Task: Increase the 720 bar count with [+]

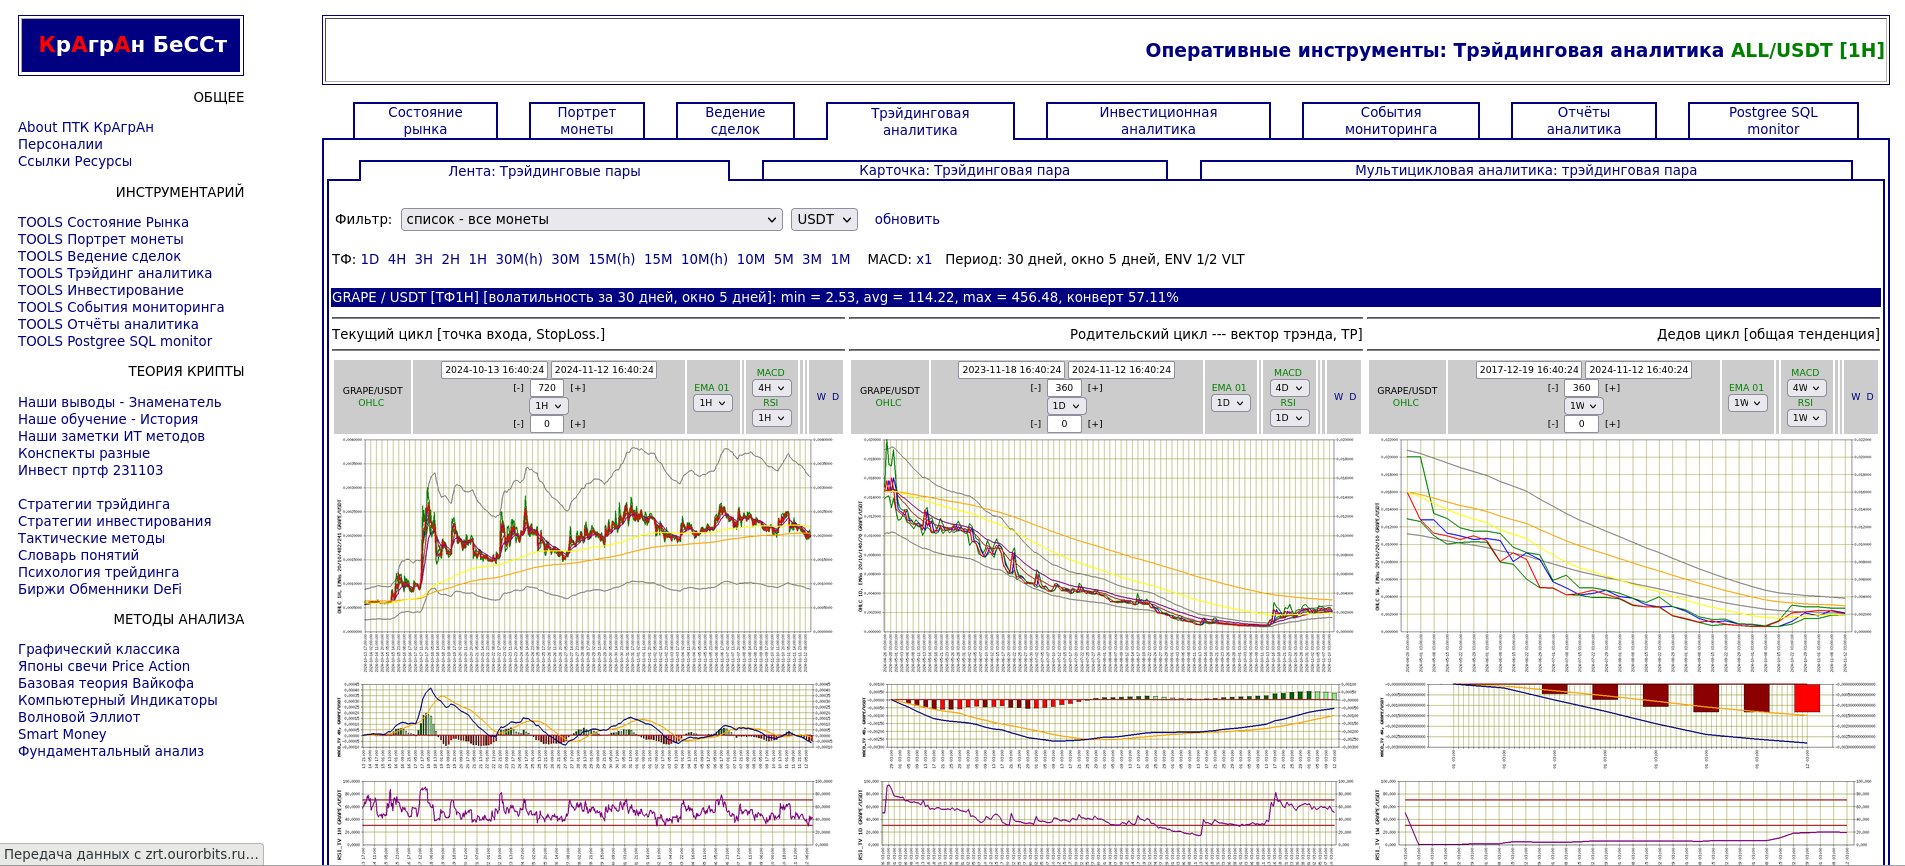Action: (x=578, y=388)
